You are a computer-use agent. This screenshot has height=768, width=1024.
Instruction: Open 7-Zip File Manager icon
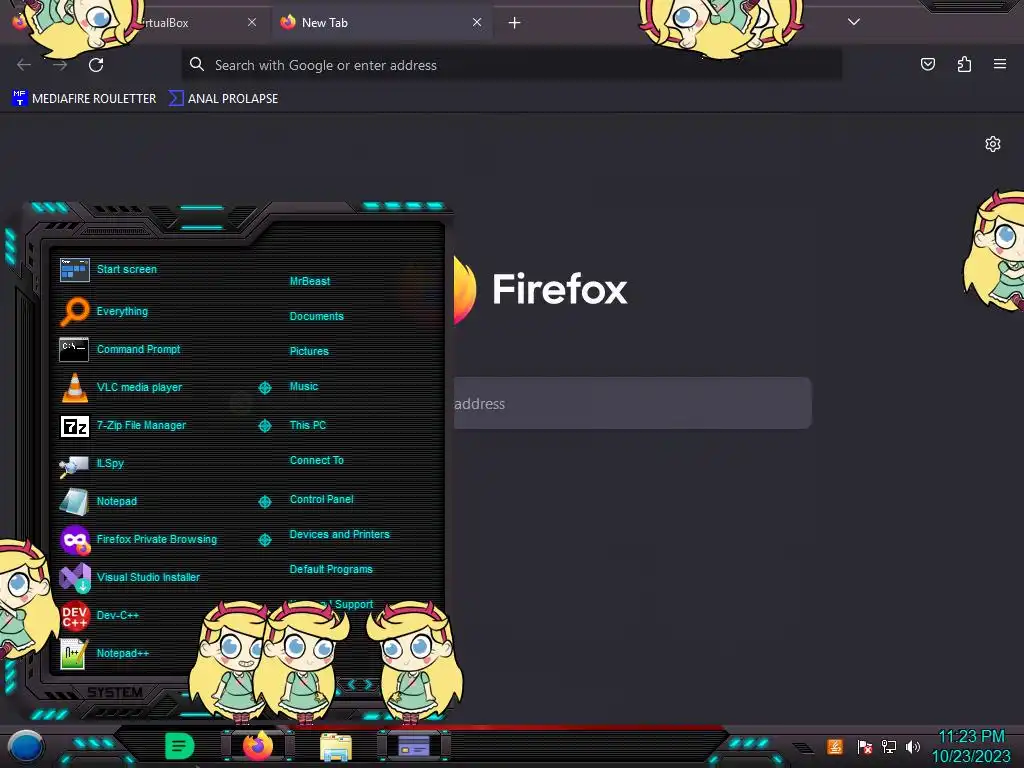74,426
